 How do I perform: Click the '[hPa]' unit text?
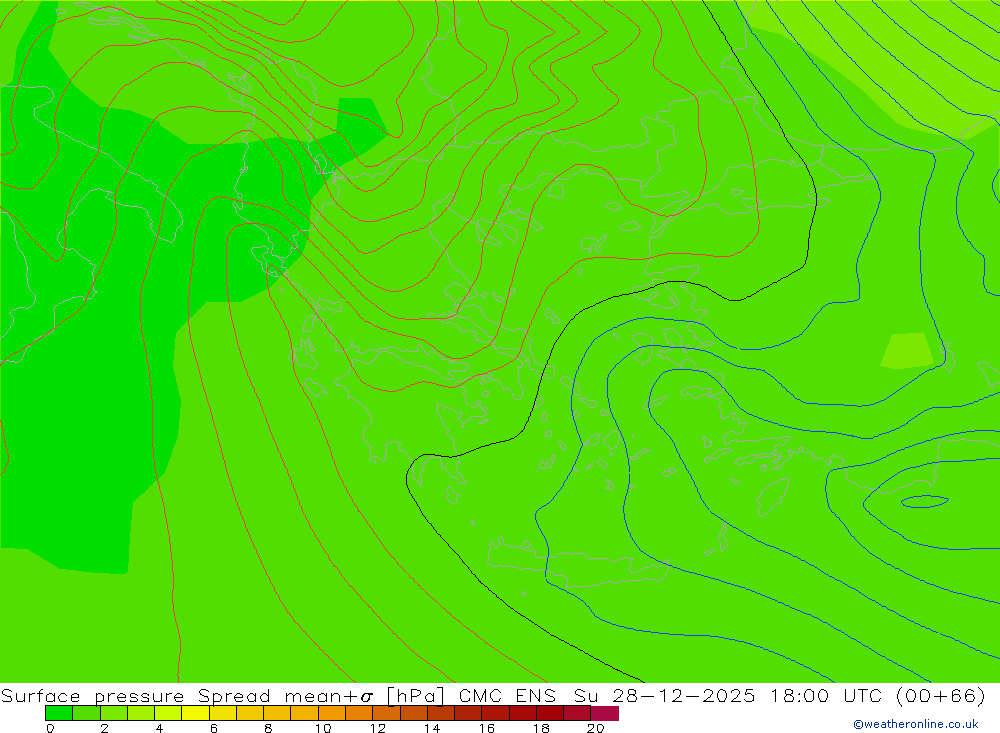pos(415,695)
